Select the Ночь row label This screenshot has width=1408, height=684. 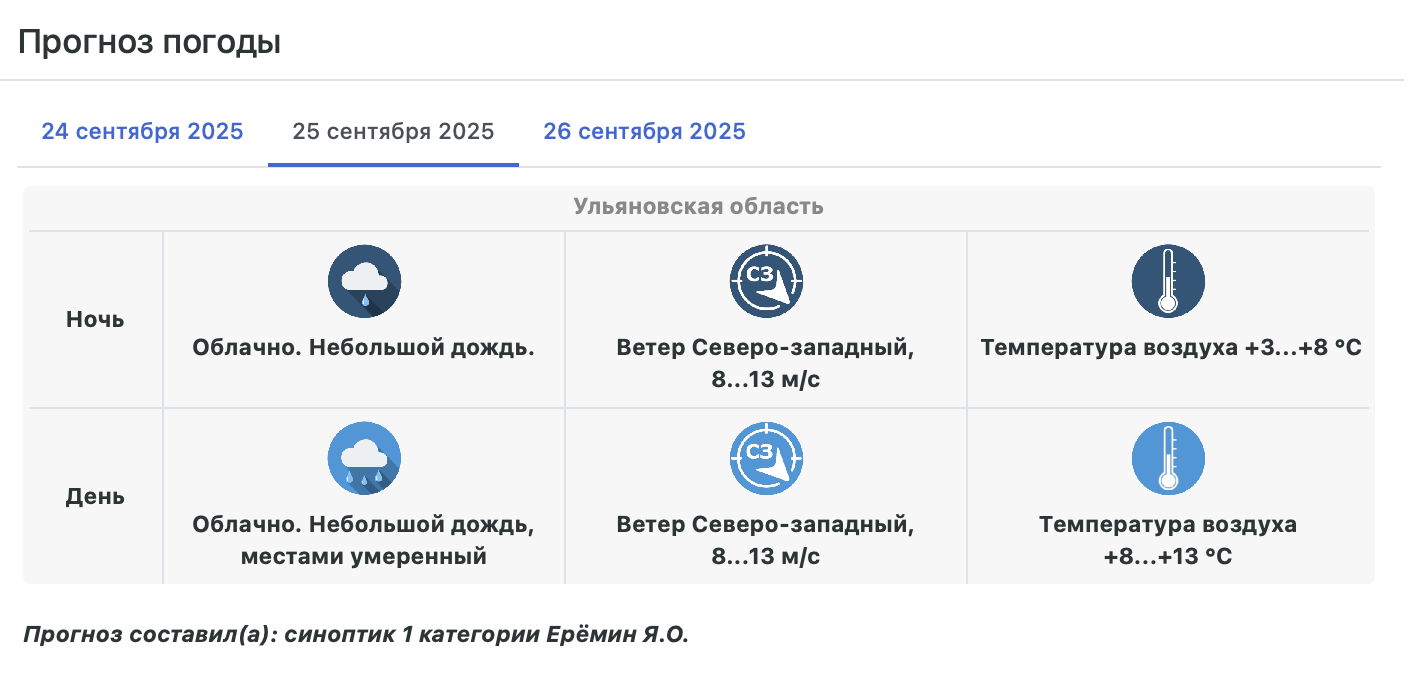pyautogui.click(x=95, y=320)
